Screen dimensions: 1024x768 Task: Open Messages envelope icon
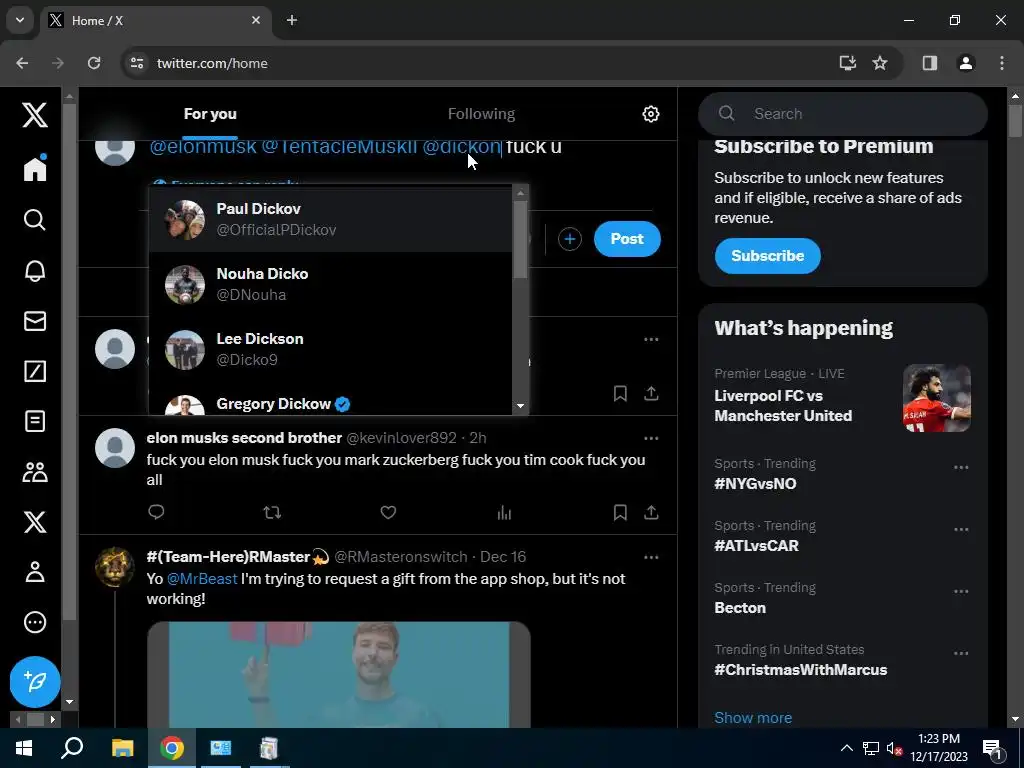coord(35,321)
